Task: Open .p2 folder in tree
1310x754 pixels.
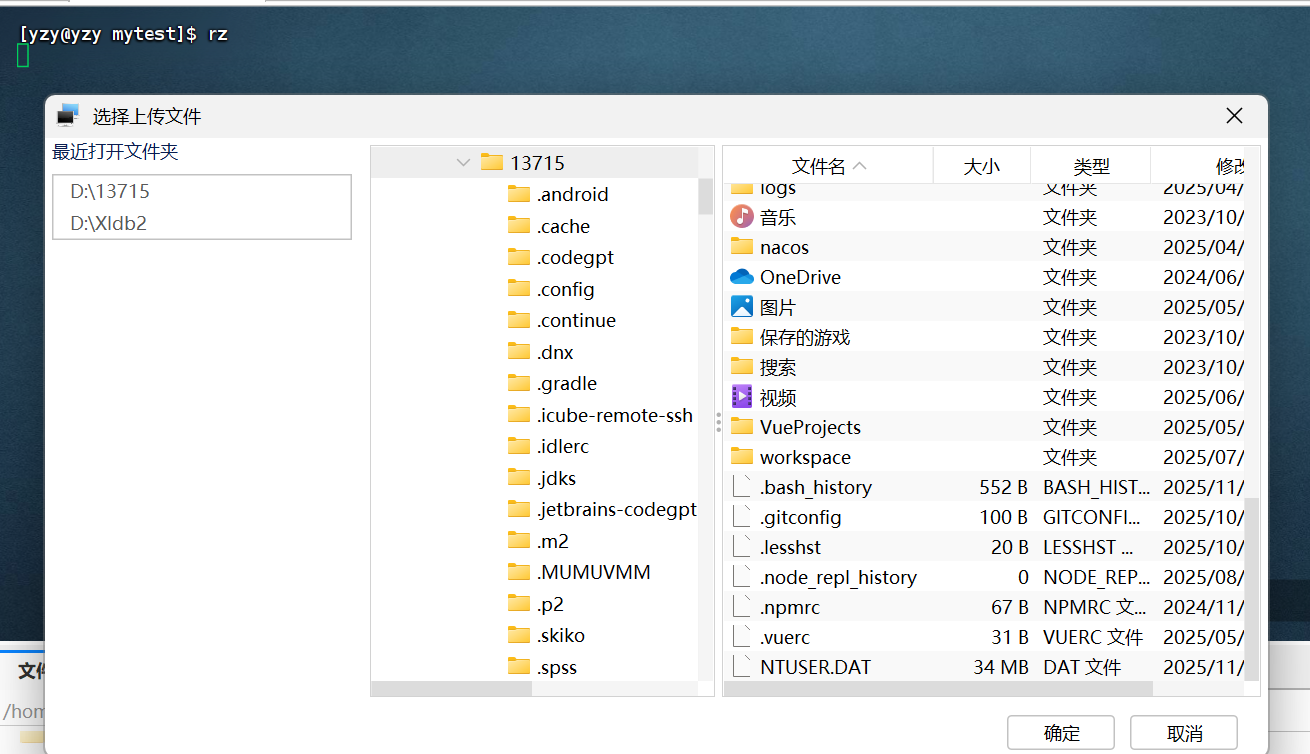Action: coord(550,604)
